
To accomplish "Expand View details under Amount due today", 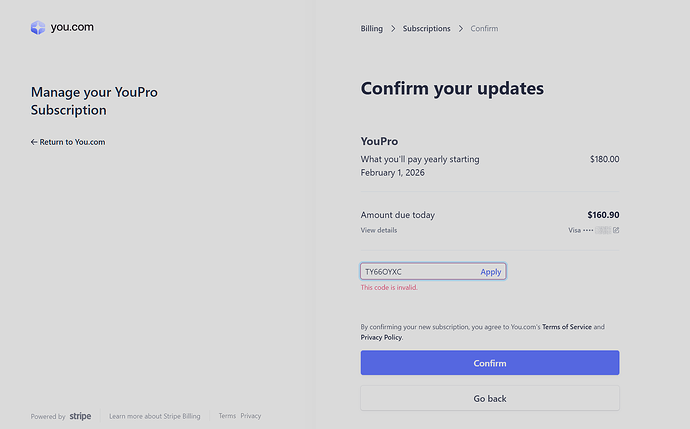I will click(x=378, y=230).
